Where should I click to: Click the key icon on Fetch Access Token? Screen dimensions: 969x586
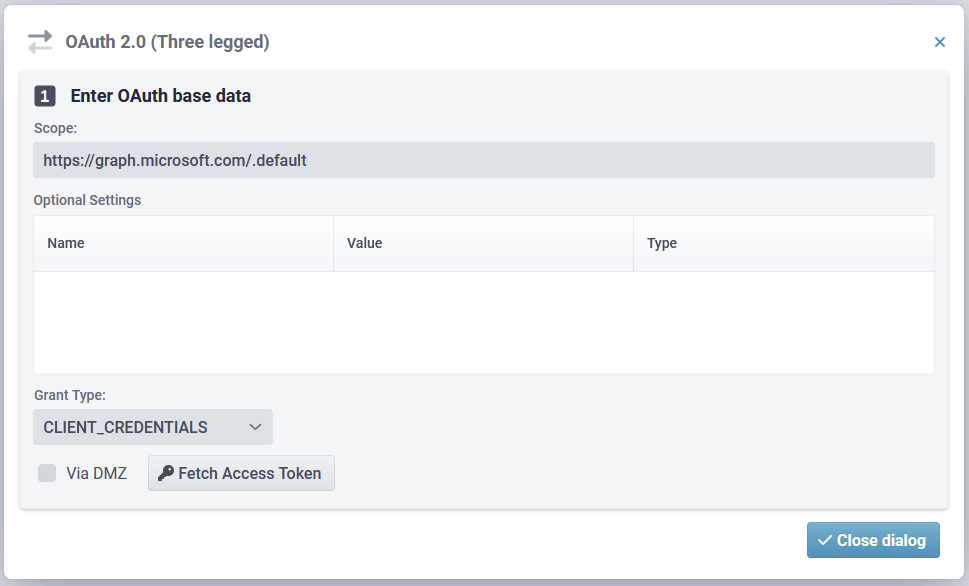pos(166,473)
